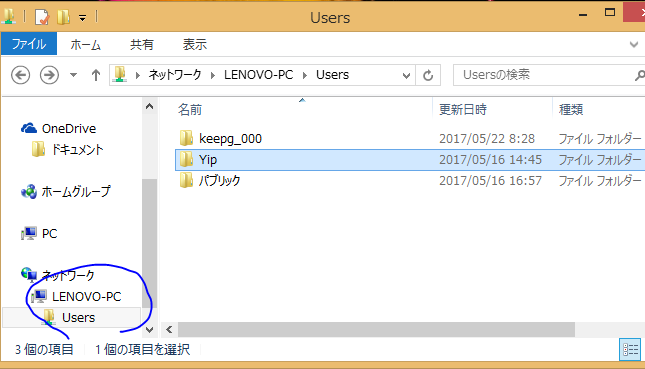The height and width of the screenshot is (369, 645).
Task: Switch to the 表示 ribbon tab
Action: (195, 44)
